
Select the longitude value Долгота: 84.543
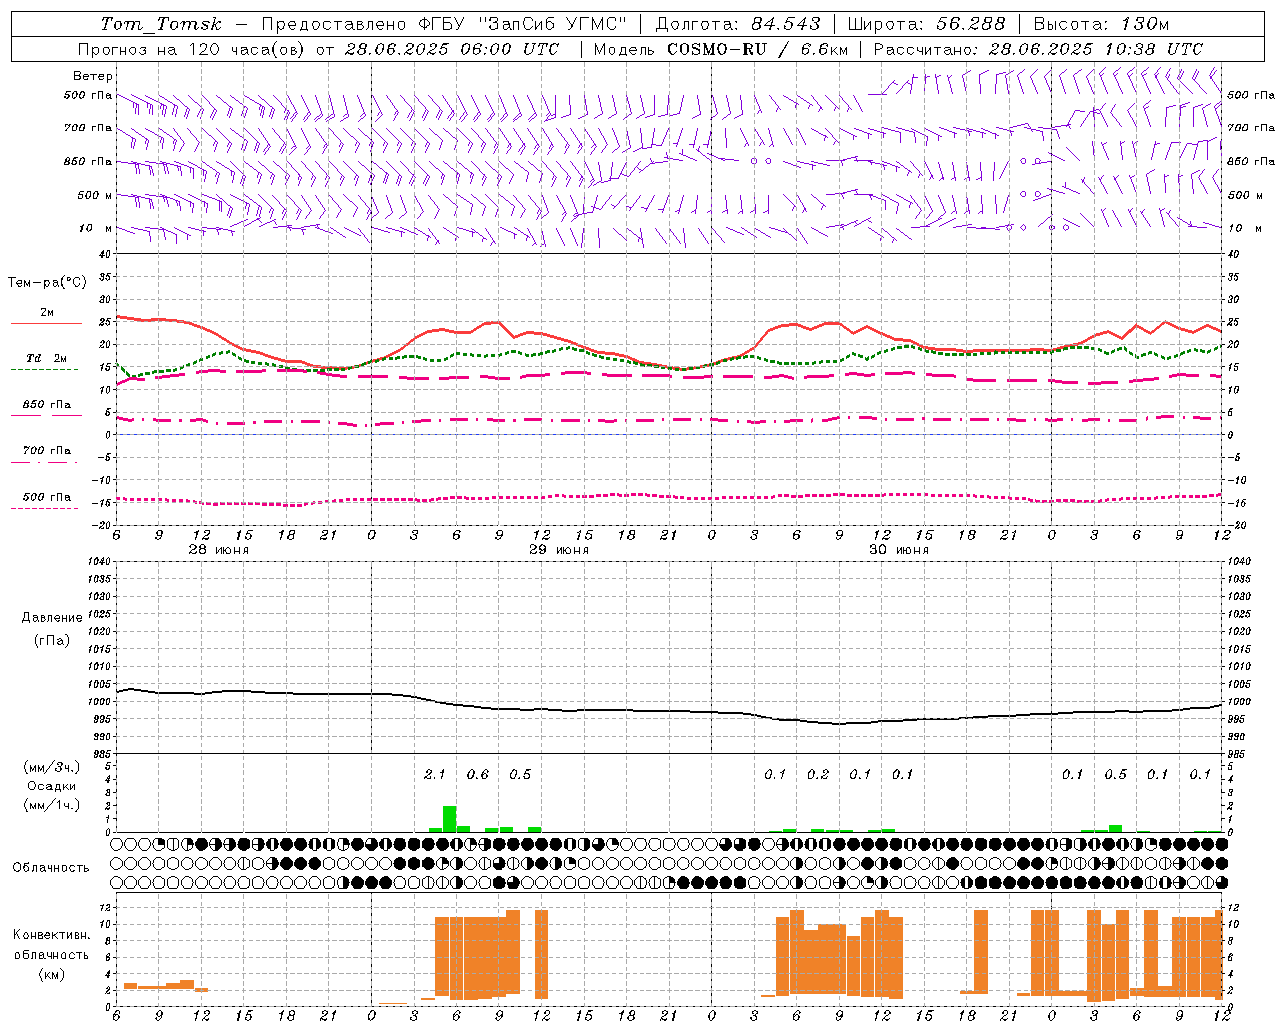point(738,24)
